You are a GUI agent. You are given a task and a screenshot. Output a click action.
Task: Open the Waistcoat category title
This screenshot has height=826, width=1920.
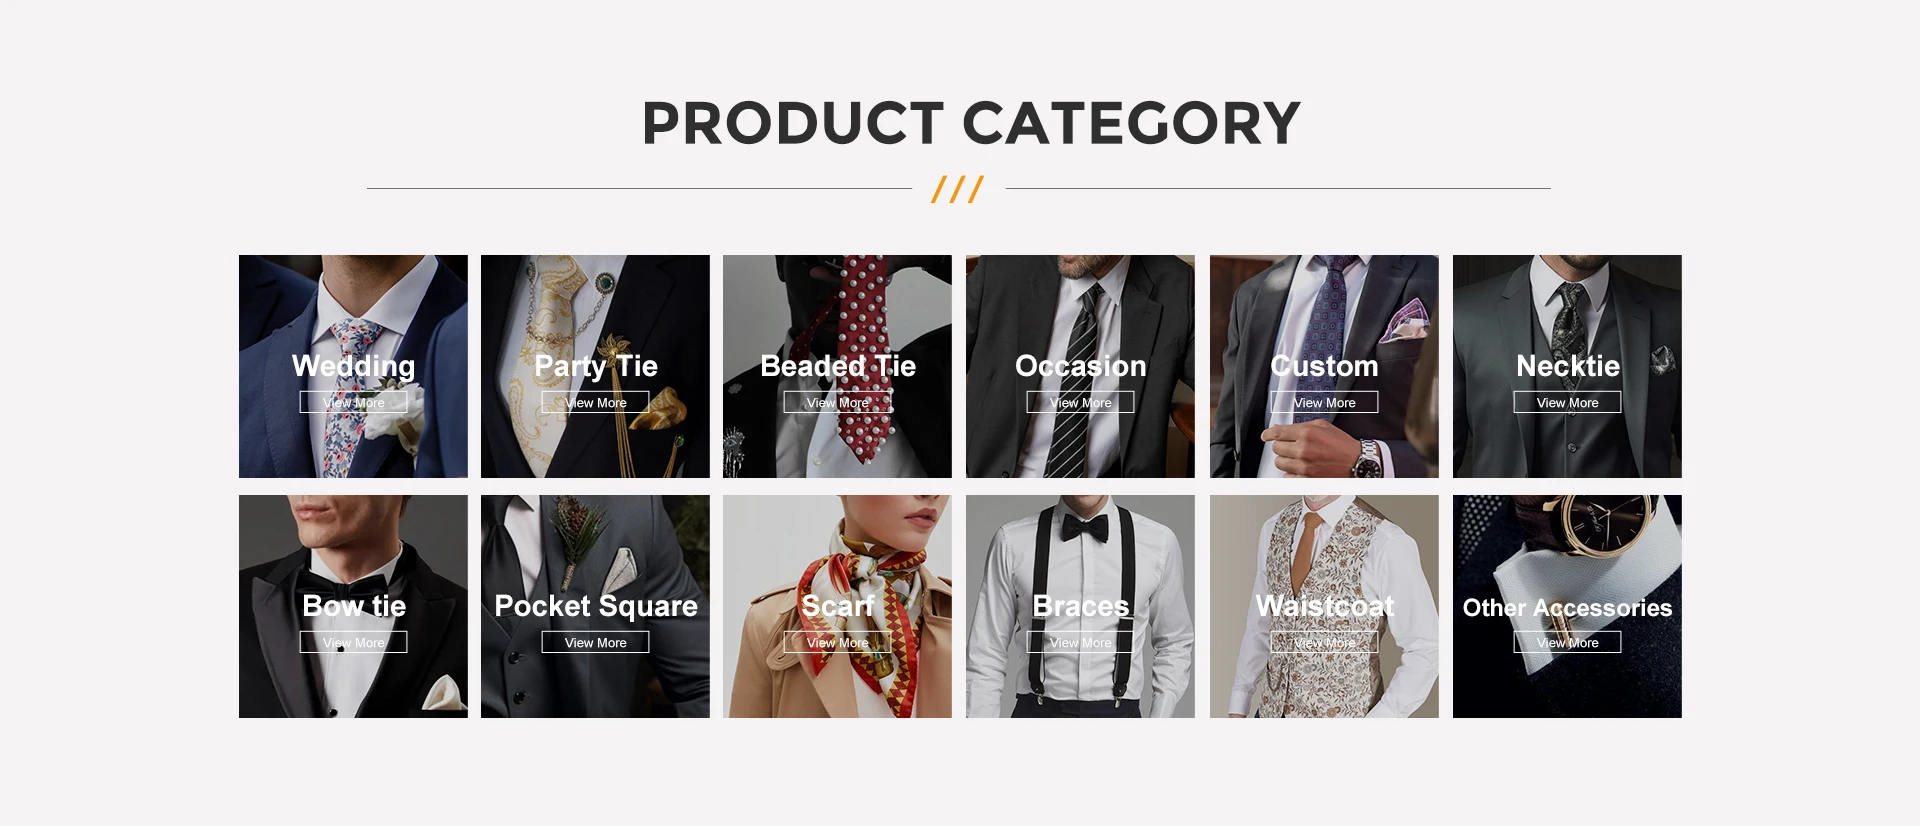pyautogui.click(x=1324, y=606)
